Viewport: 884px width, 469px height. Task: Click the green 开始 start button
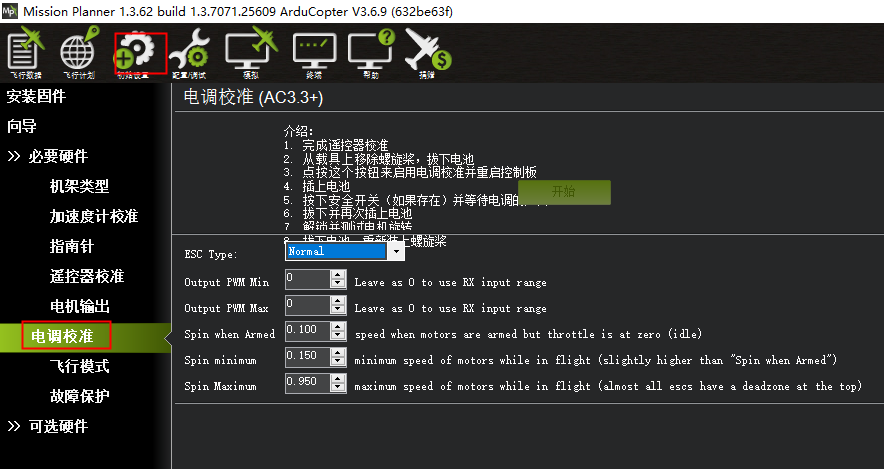coord(564,192)
